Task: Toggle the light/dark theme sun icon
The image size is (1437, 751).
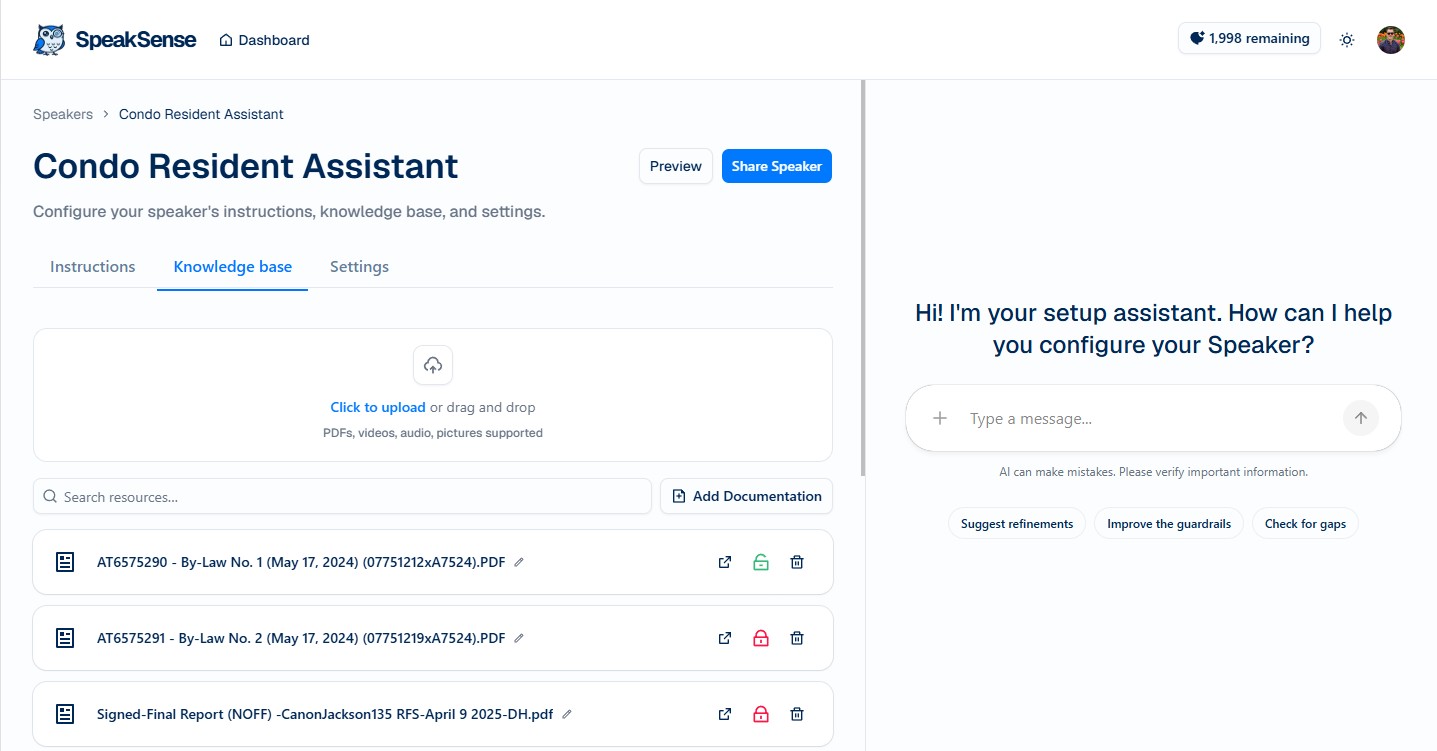Action: (1347, 40)
